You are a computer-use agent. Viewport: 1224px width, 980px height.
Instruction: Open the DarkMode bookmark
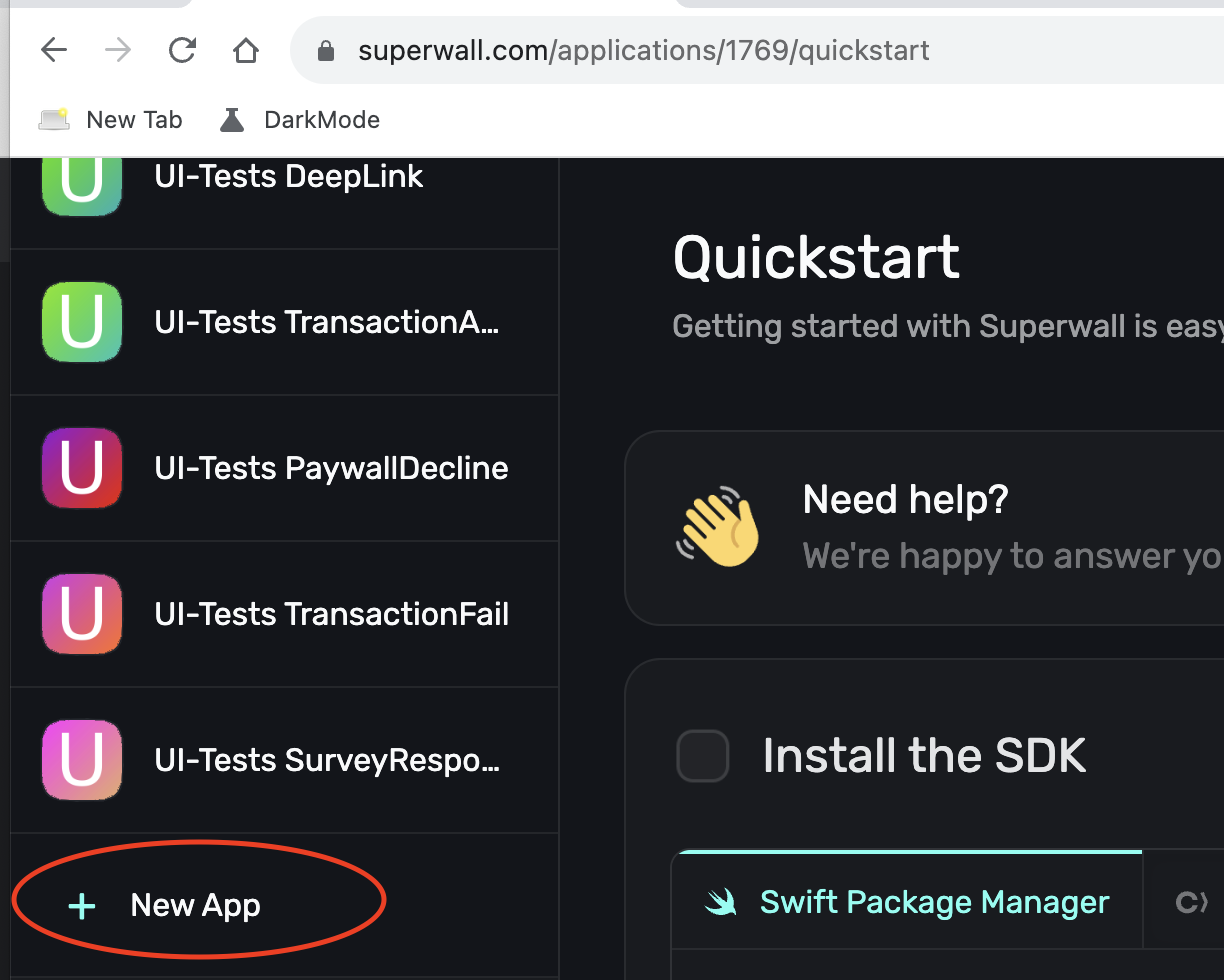(x=321, y=120)
